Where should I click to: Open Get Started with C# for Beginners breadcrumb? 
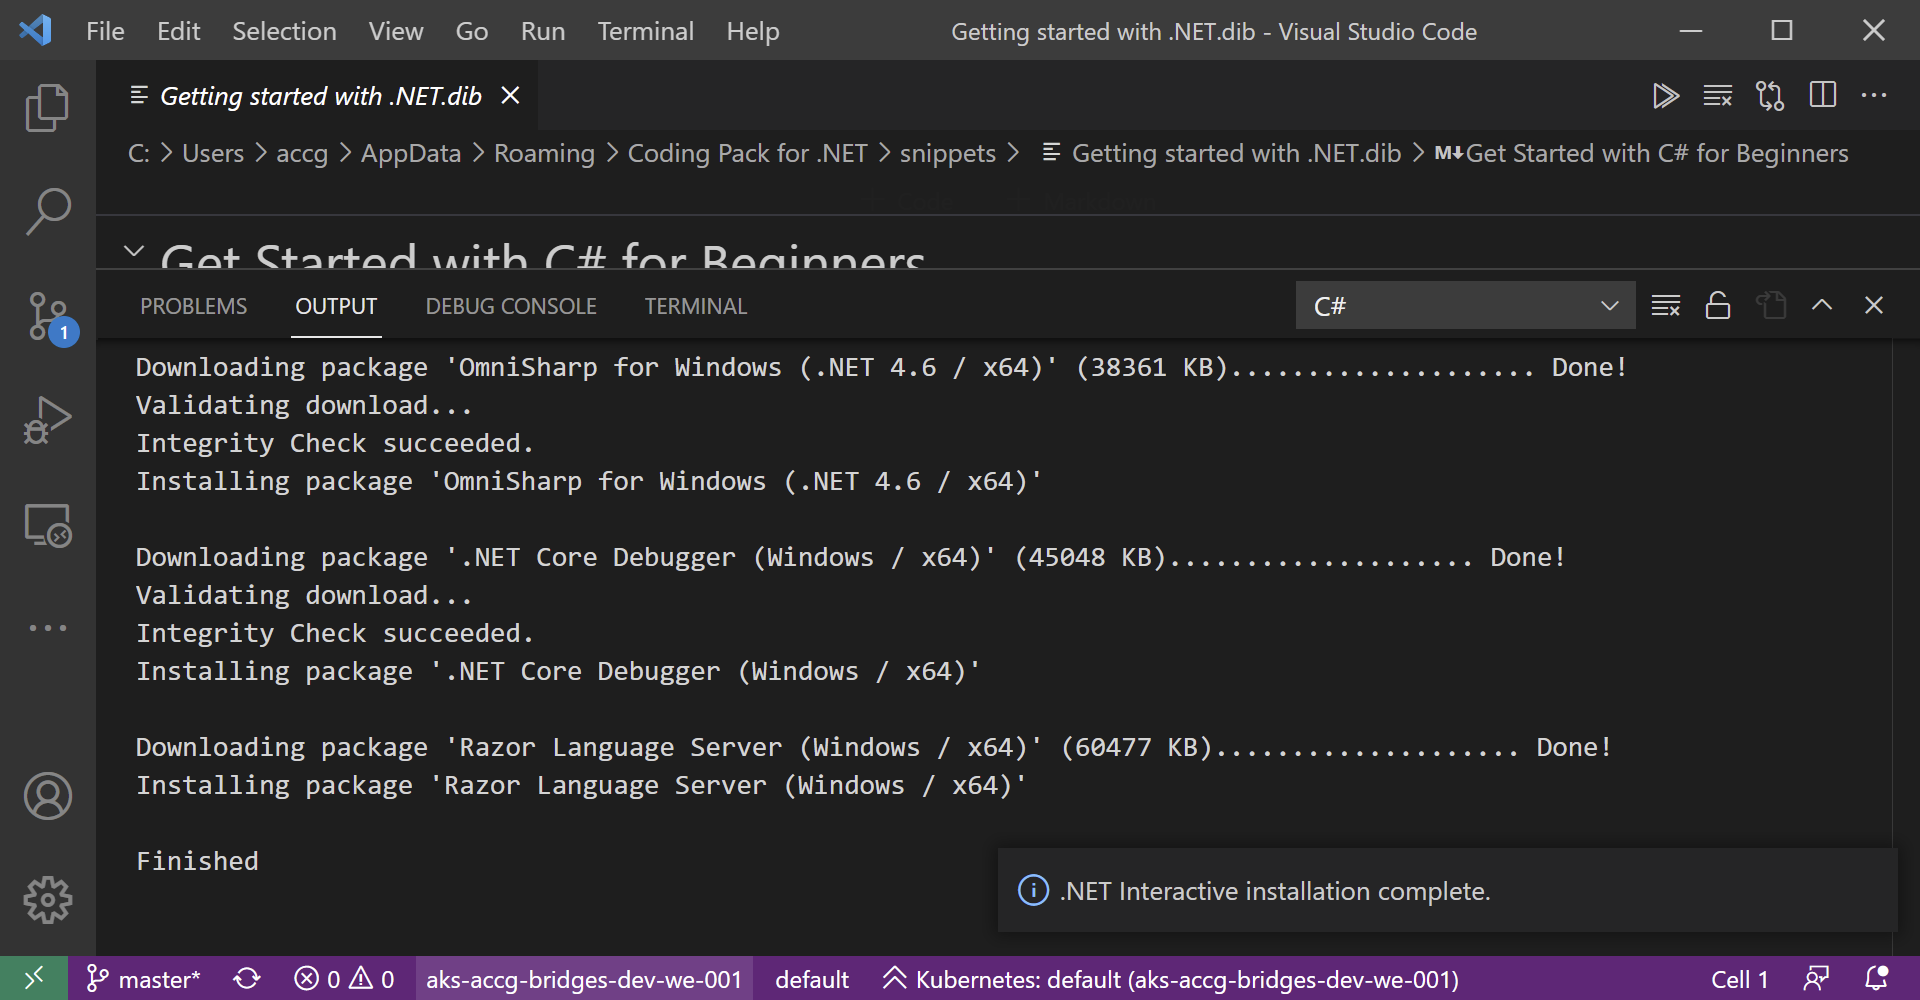coord(1641,153)
